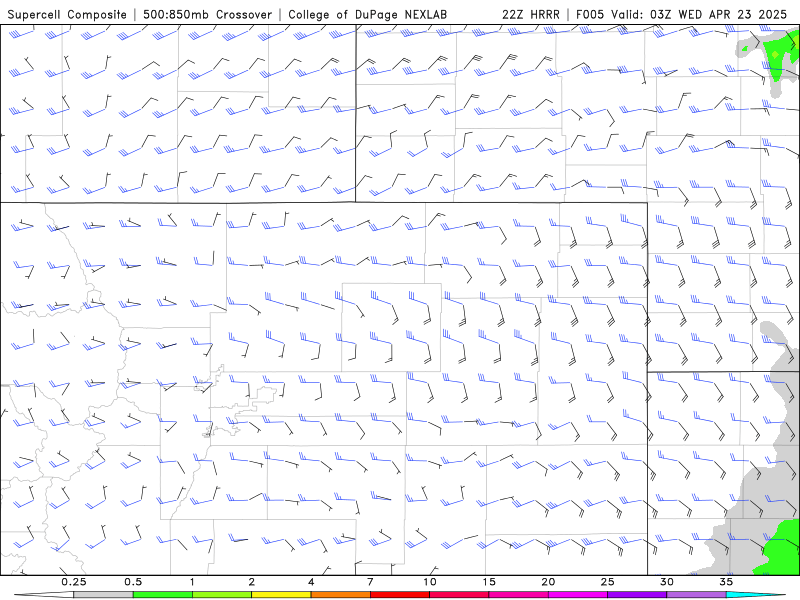Viewport: 800px width, 600px height.
Task: Click the '25' legend value
Action: (x=607, y=582)
